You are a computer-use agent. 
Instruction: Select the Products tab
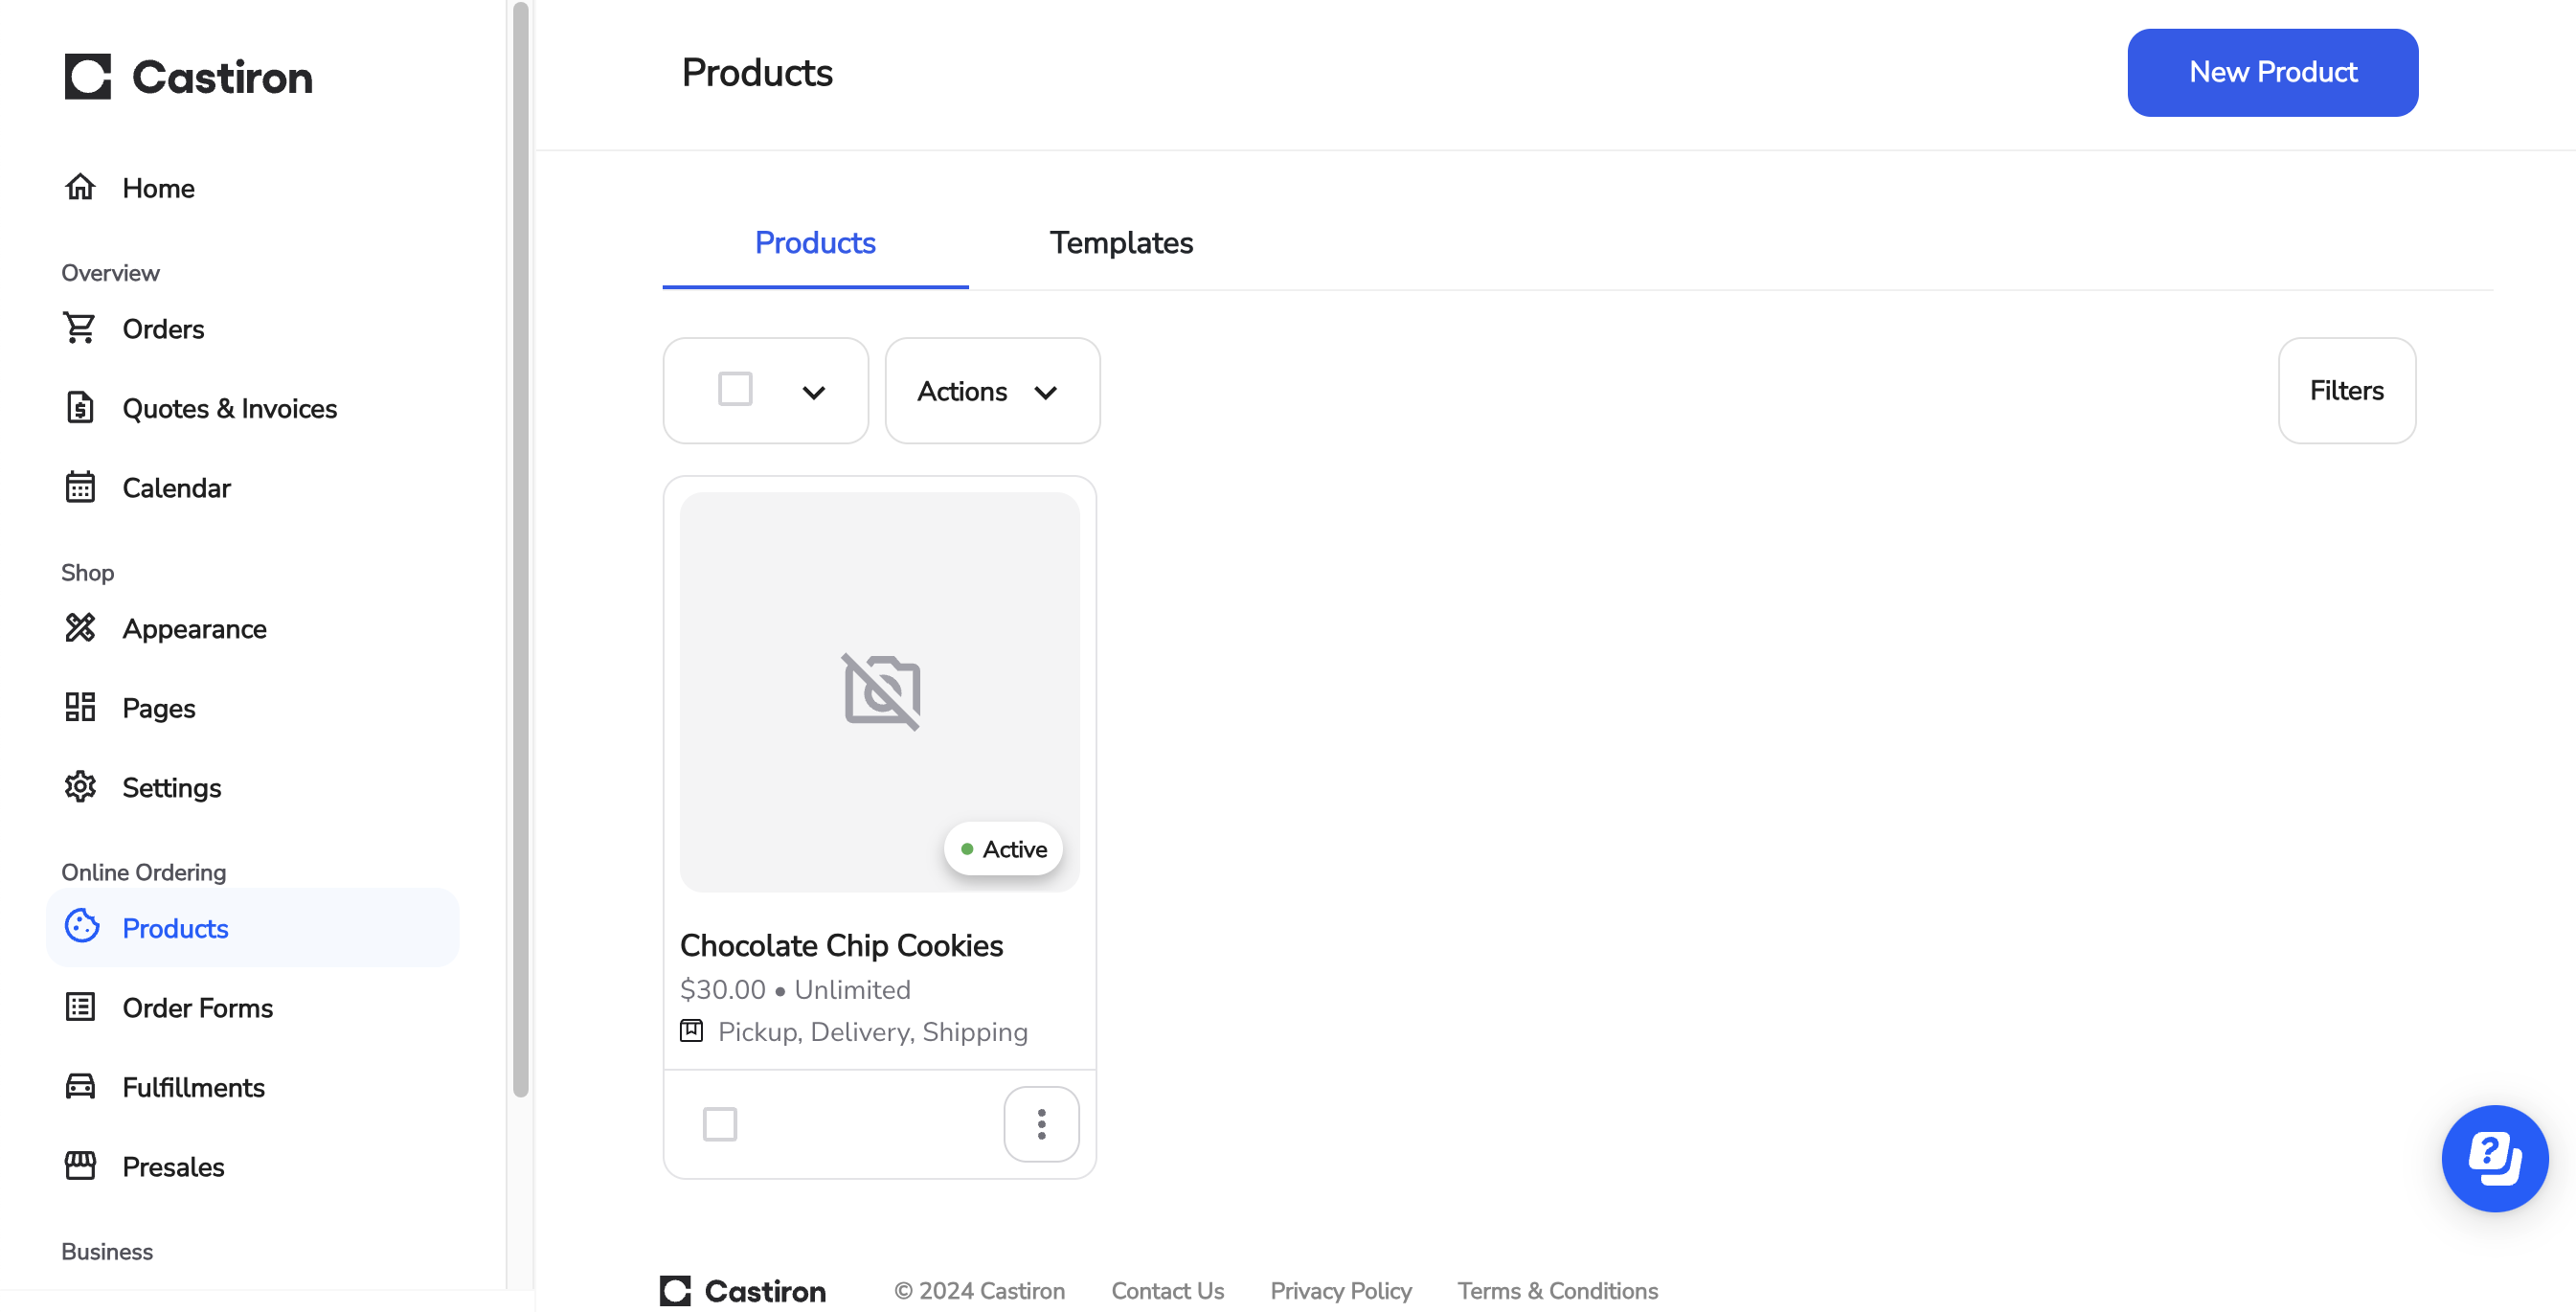tap(815, 243)
